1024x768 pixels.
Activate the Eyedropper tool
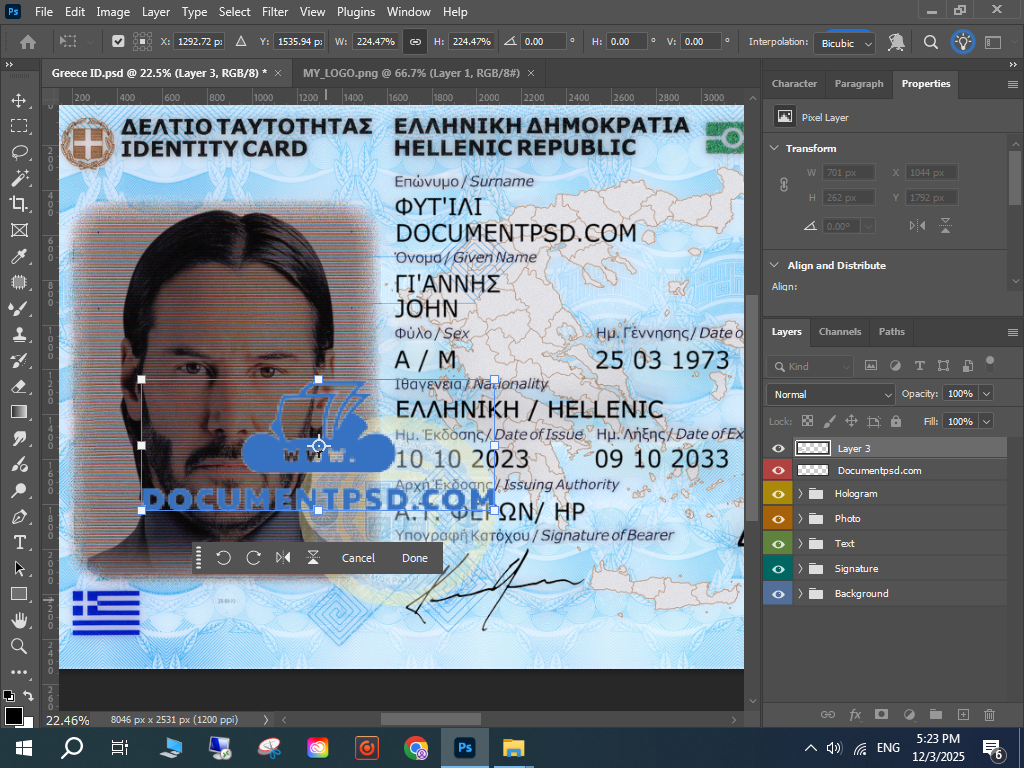[19, 256]
